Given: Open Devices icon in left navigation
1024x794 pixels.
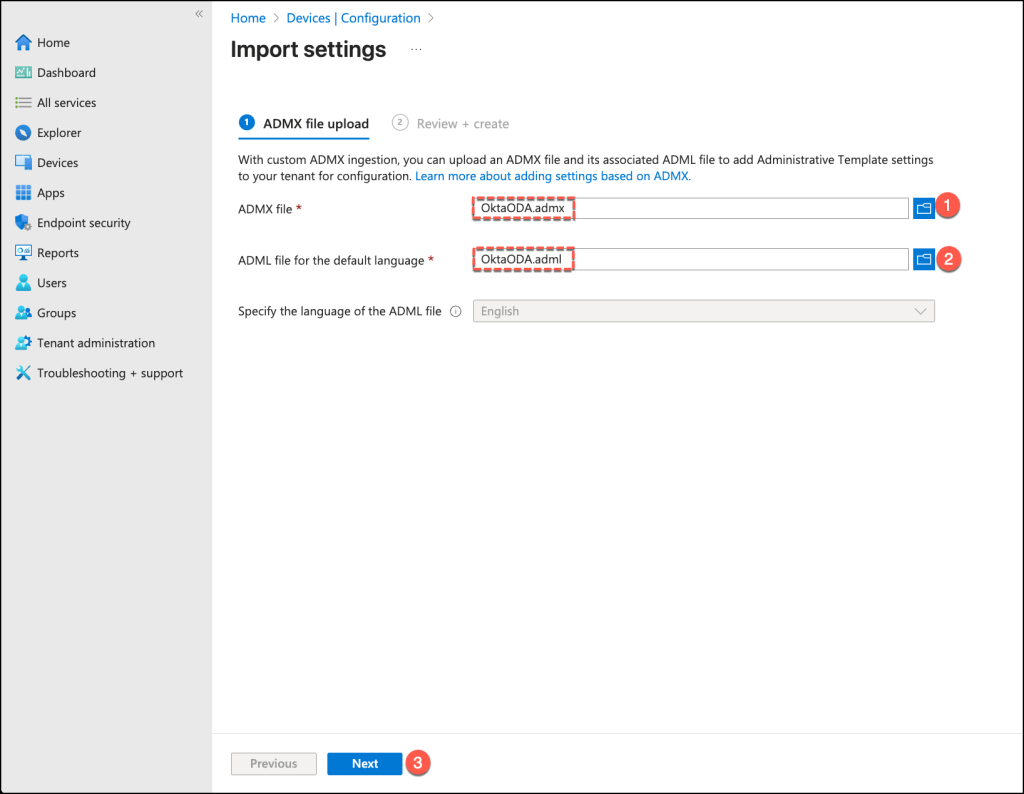Looking at the screenshot, I should coord(24,163).
